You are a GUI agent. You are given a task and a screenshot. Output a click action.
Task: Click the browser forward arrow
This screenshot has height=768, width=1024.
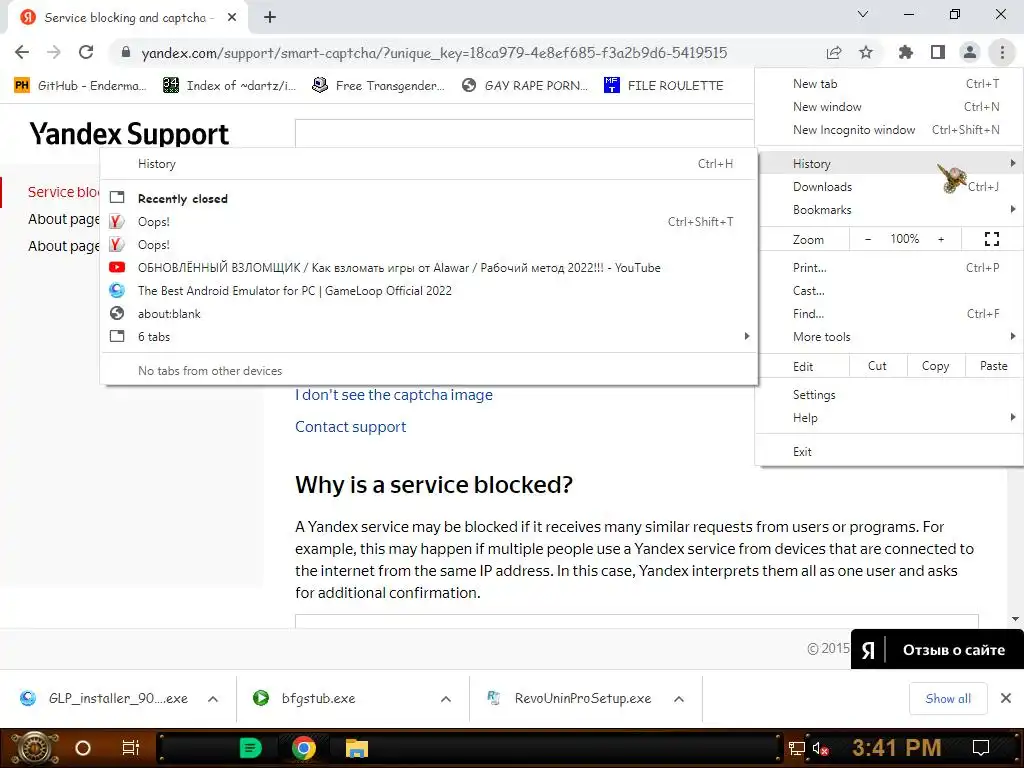pyautogui.click(x=54, y=52)
